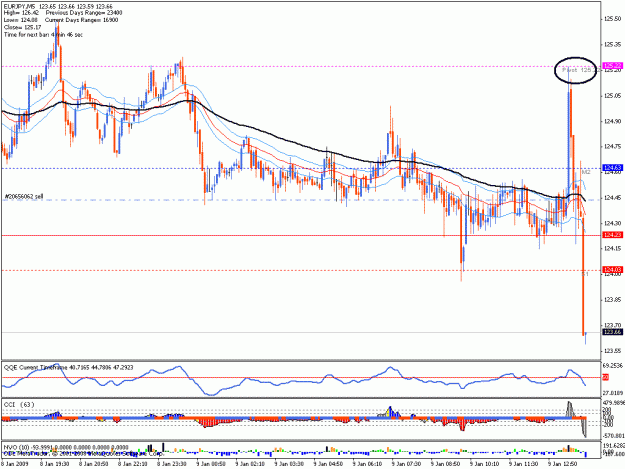Click the 69.2536 QQE scale value
The width and height of the screenshot is (625, 469).
tap(613, 365)
